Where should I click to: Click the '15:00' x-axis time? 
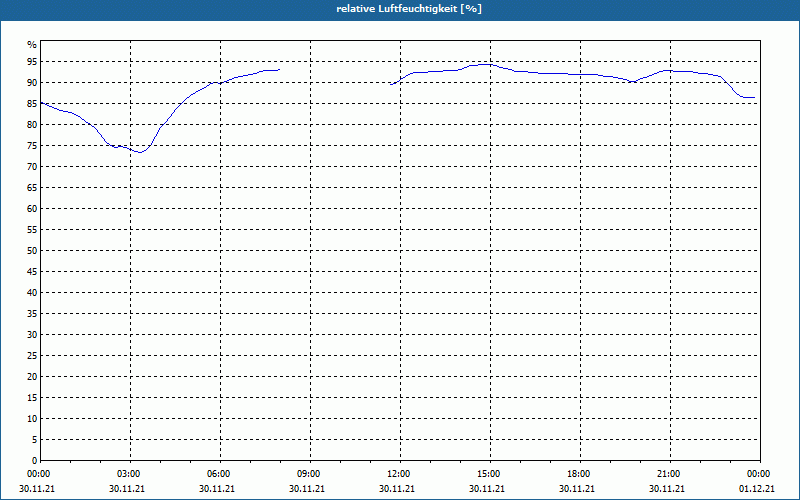click(x=489, y=474)
